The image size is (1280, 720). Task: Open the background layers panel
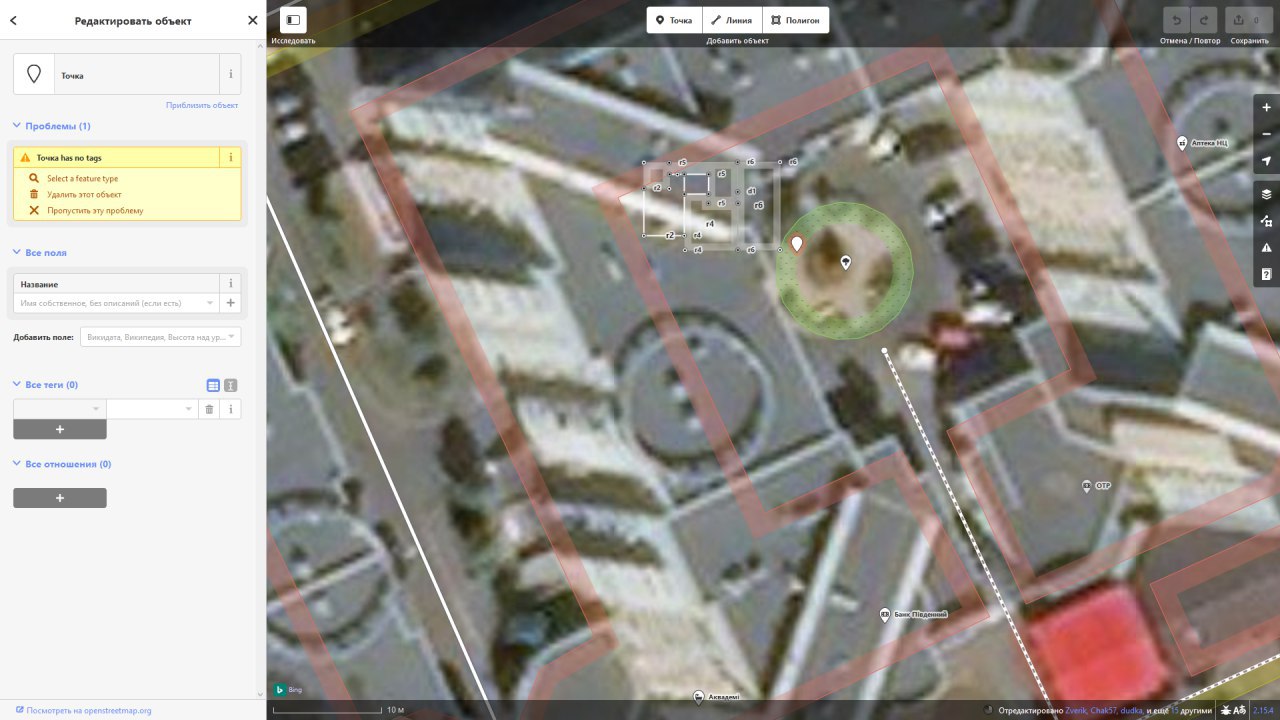point(1267,194)
